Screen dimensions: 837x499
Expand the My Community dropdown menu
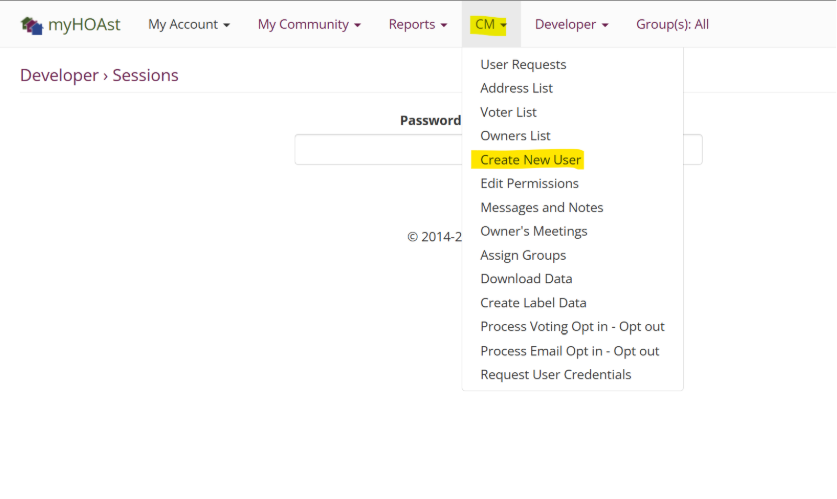click(x=309, y=24)
